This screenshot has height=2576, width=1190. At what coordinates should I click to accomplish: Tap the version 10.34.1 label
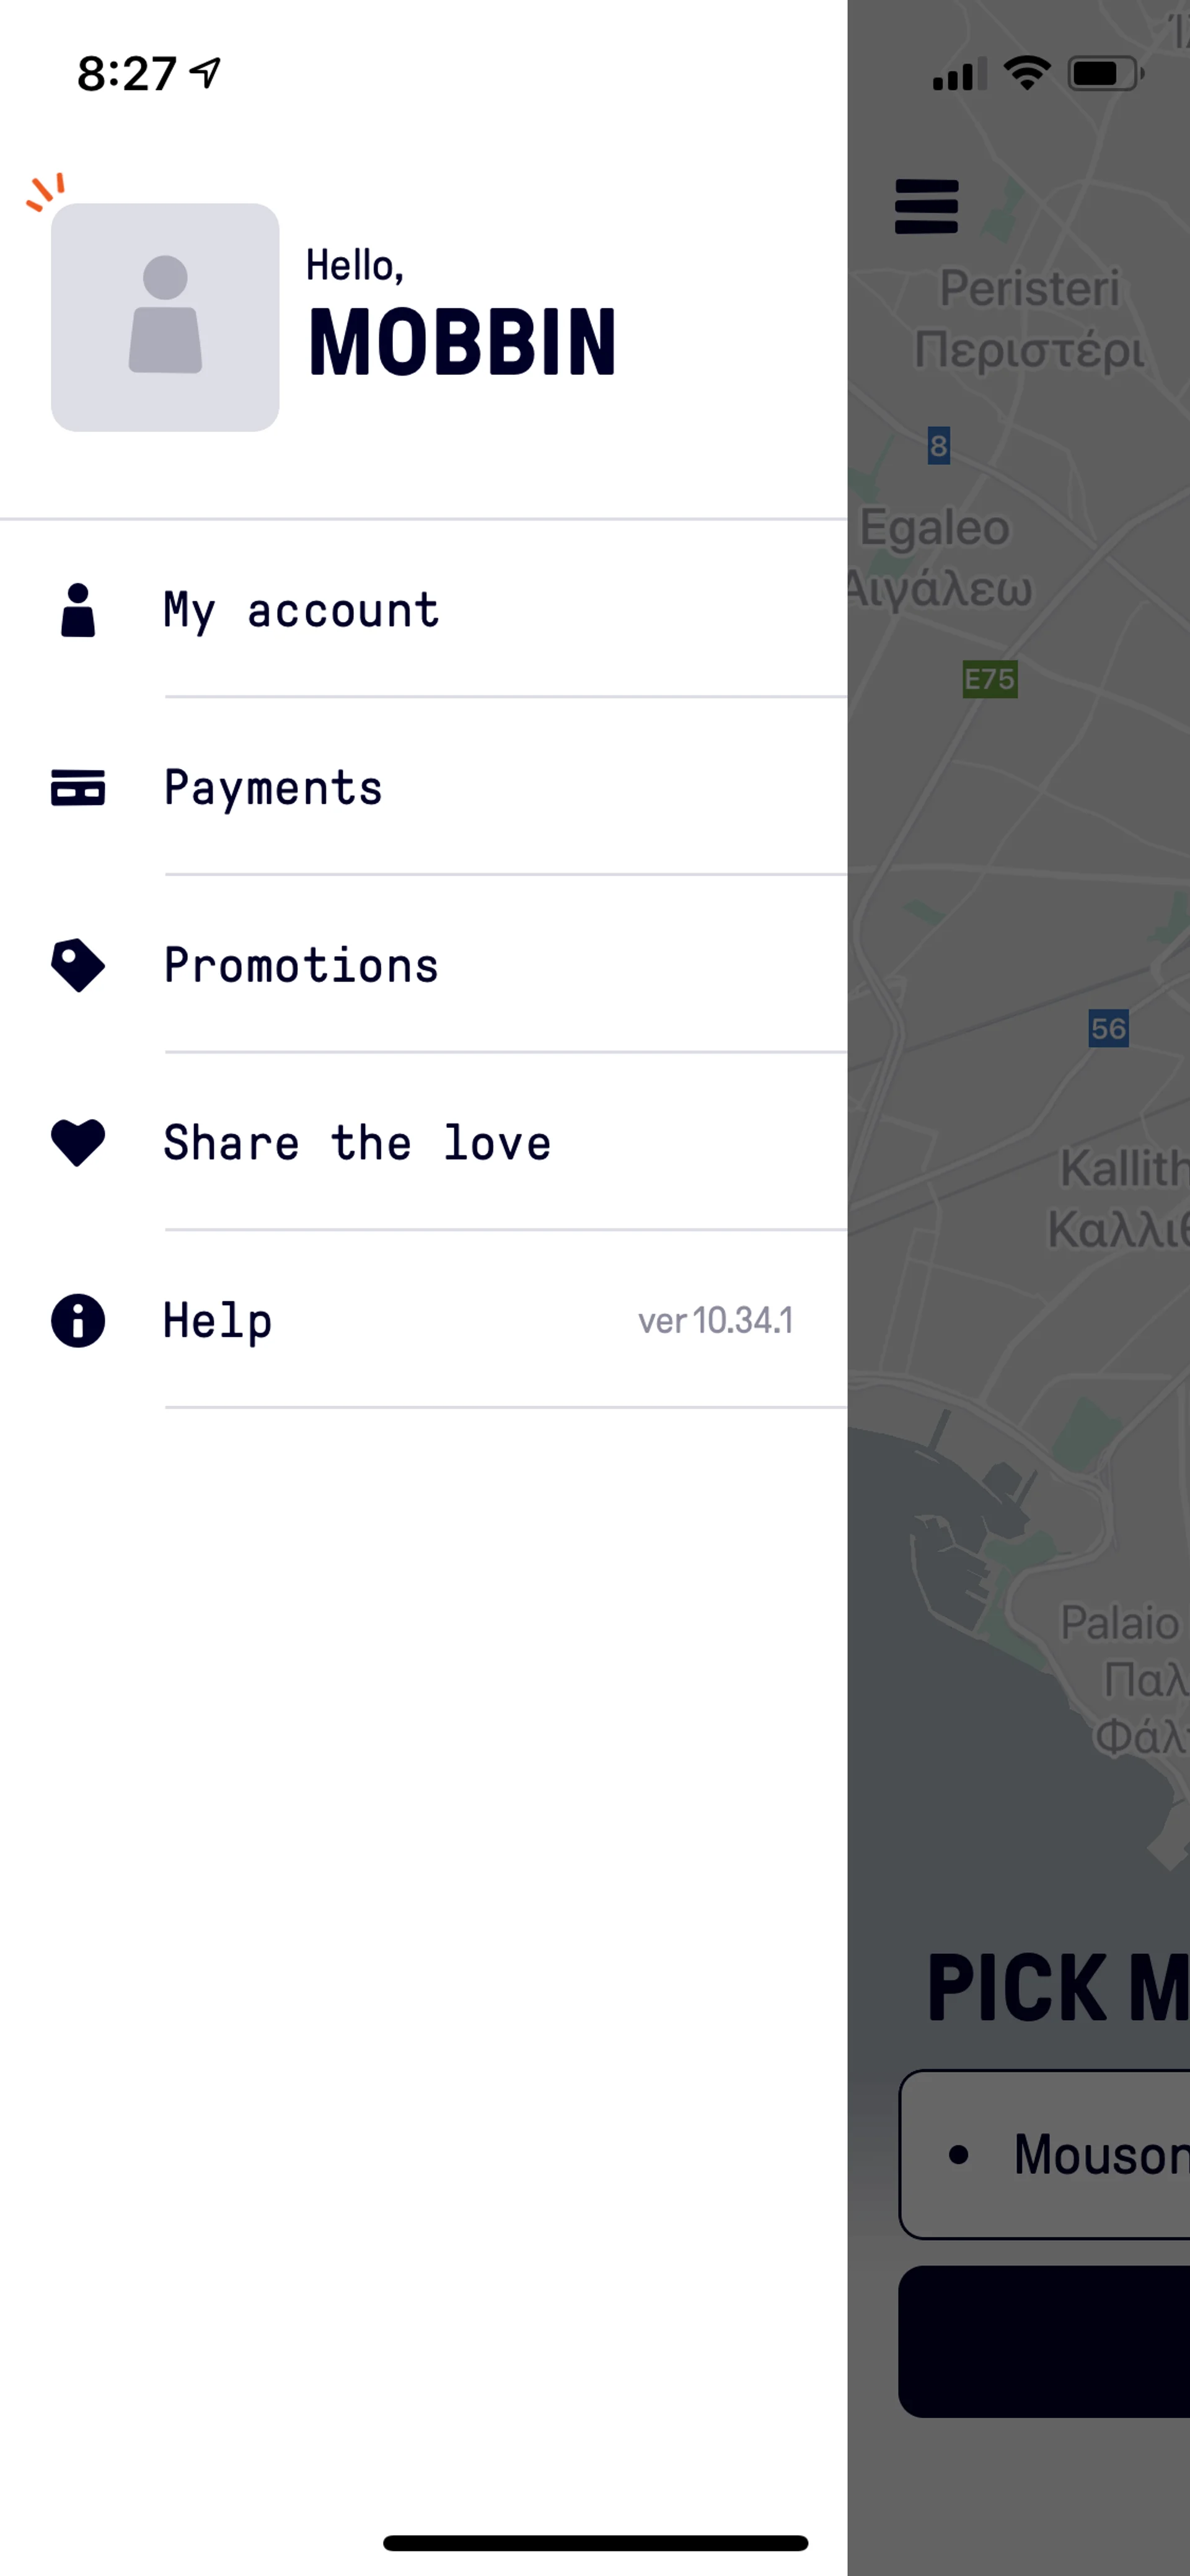tap(715, 1321)
